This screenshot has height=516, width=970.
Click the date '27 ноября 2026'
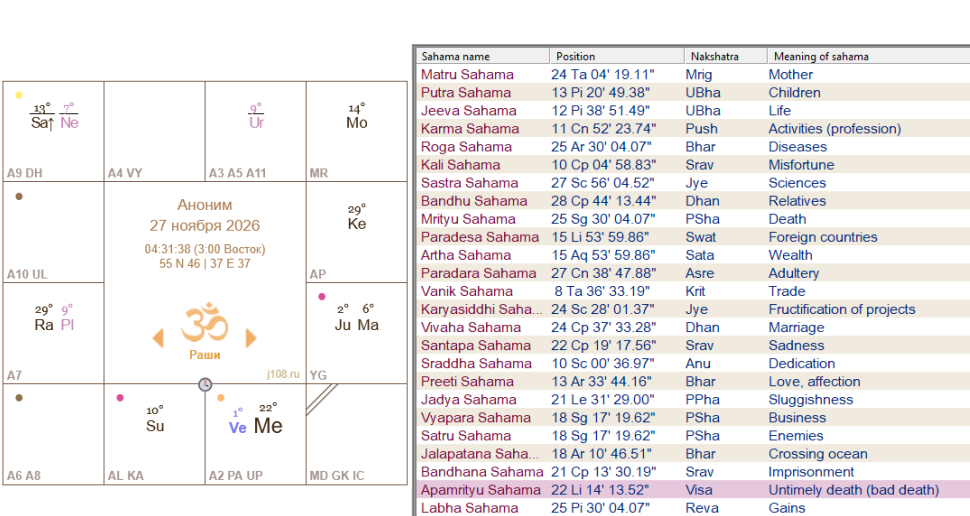click(x=205, y=225)
